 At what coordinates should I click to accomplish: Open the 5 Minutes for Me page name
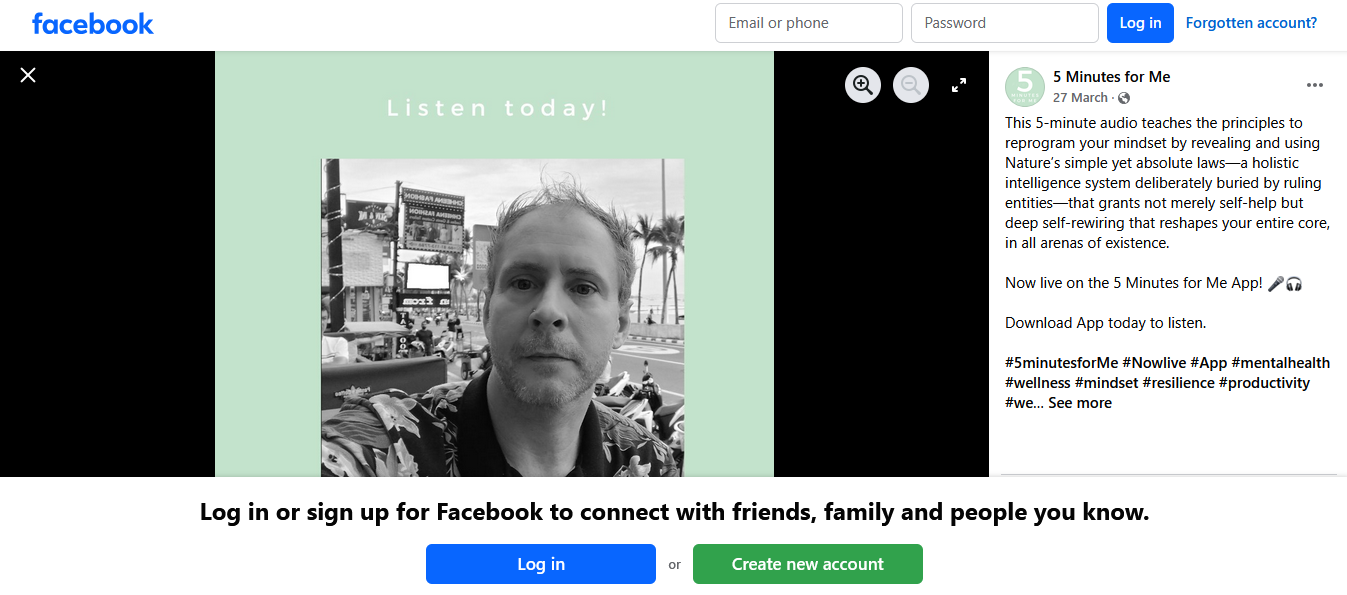(x=1111, y=77)
